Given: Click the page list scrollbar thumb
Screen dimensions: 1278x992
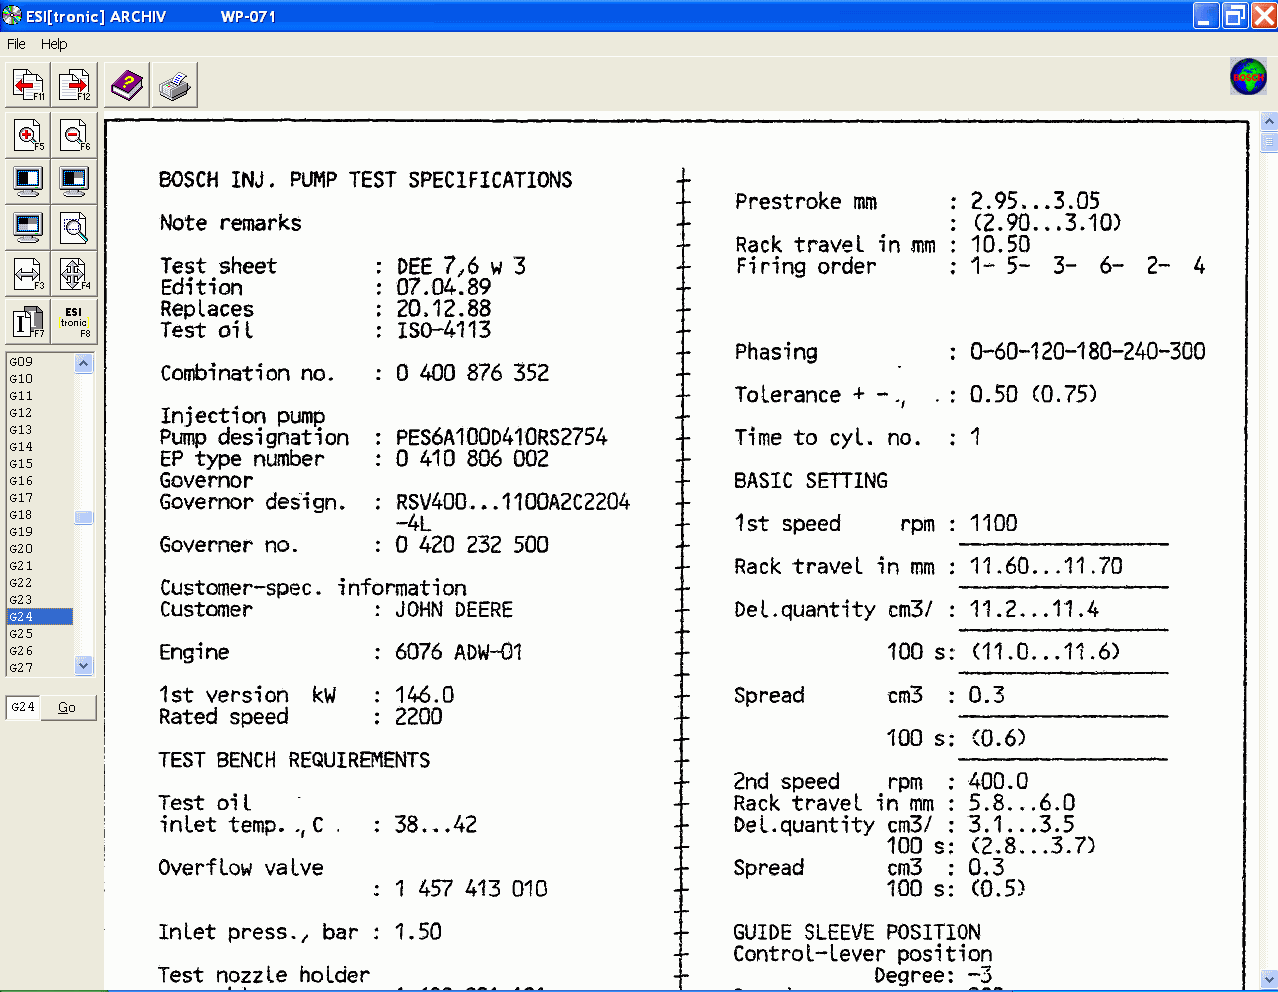Looking at the screenshot, I should click(84, 517).
